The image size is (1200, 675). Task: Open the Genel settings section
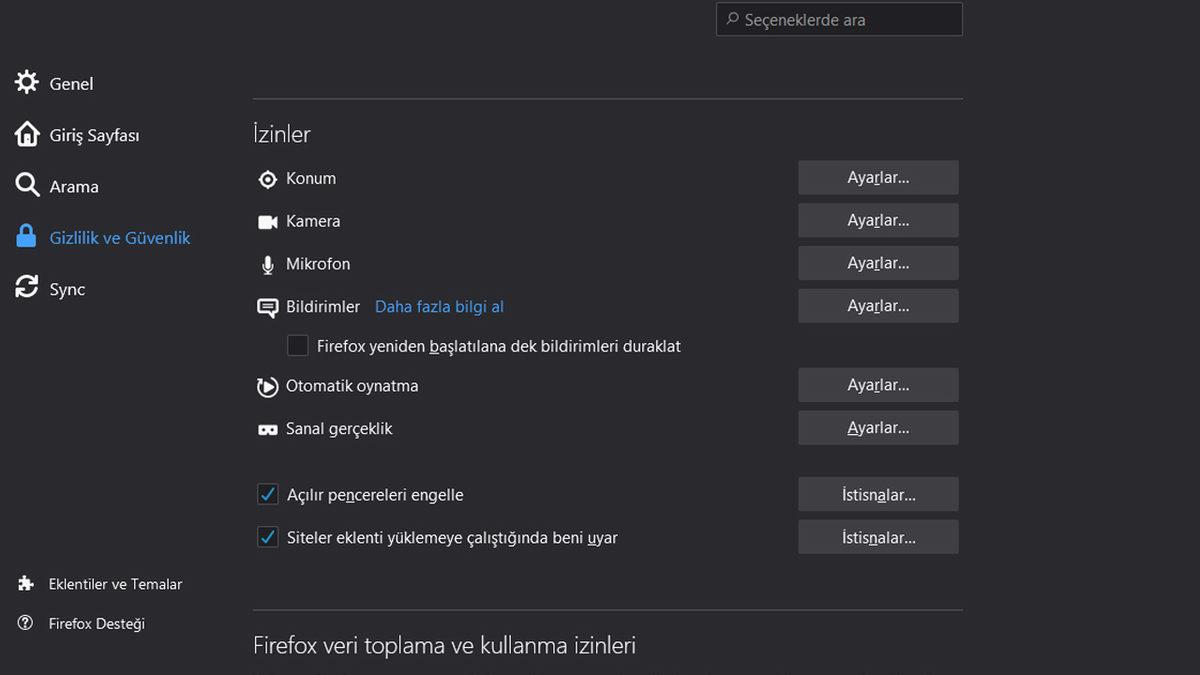pyautogui.click(x=71, y=83)
